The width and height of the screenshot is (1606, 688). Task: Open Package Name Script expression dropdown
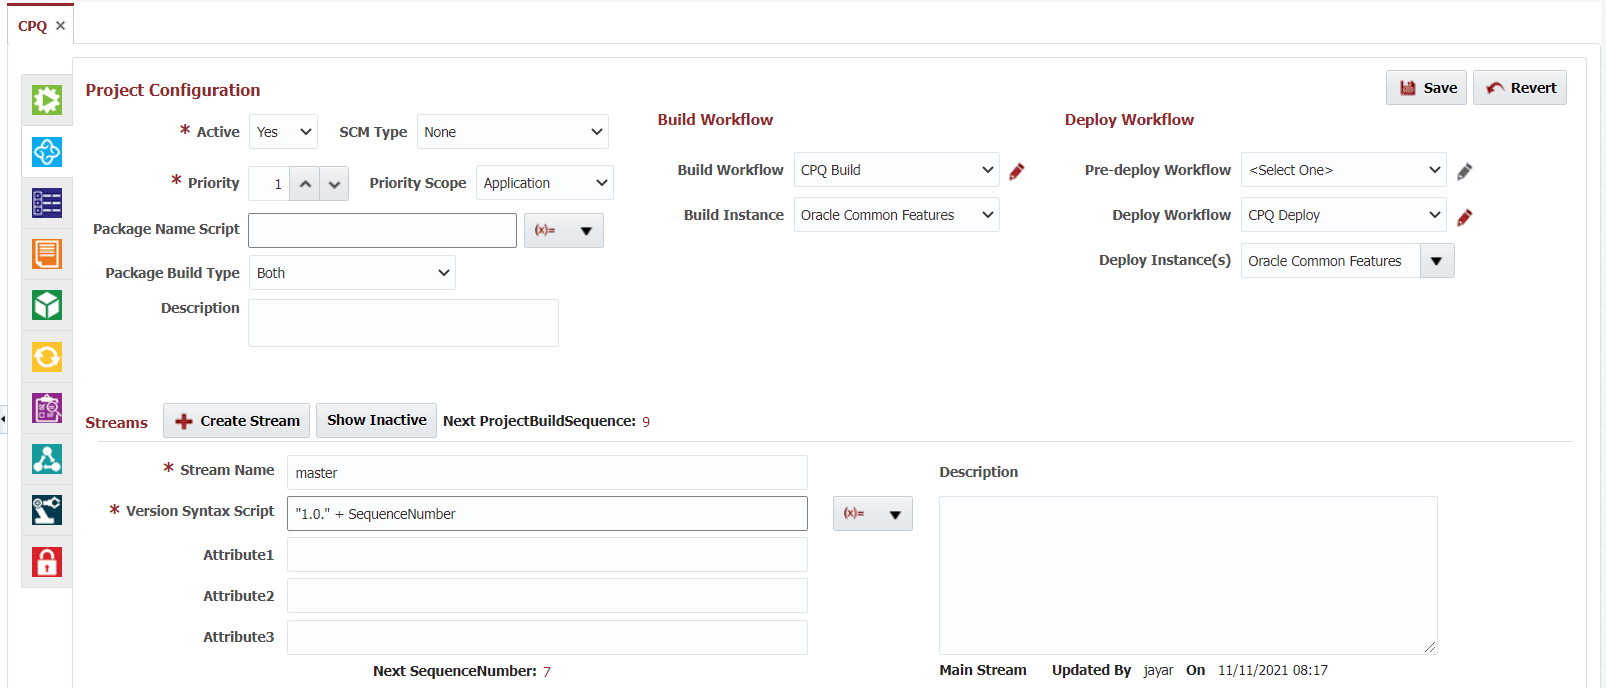point(564,231)
